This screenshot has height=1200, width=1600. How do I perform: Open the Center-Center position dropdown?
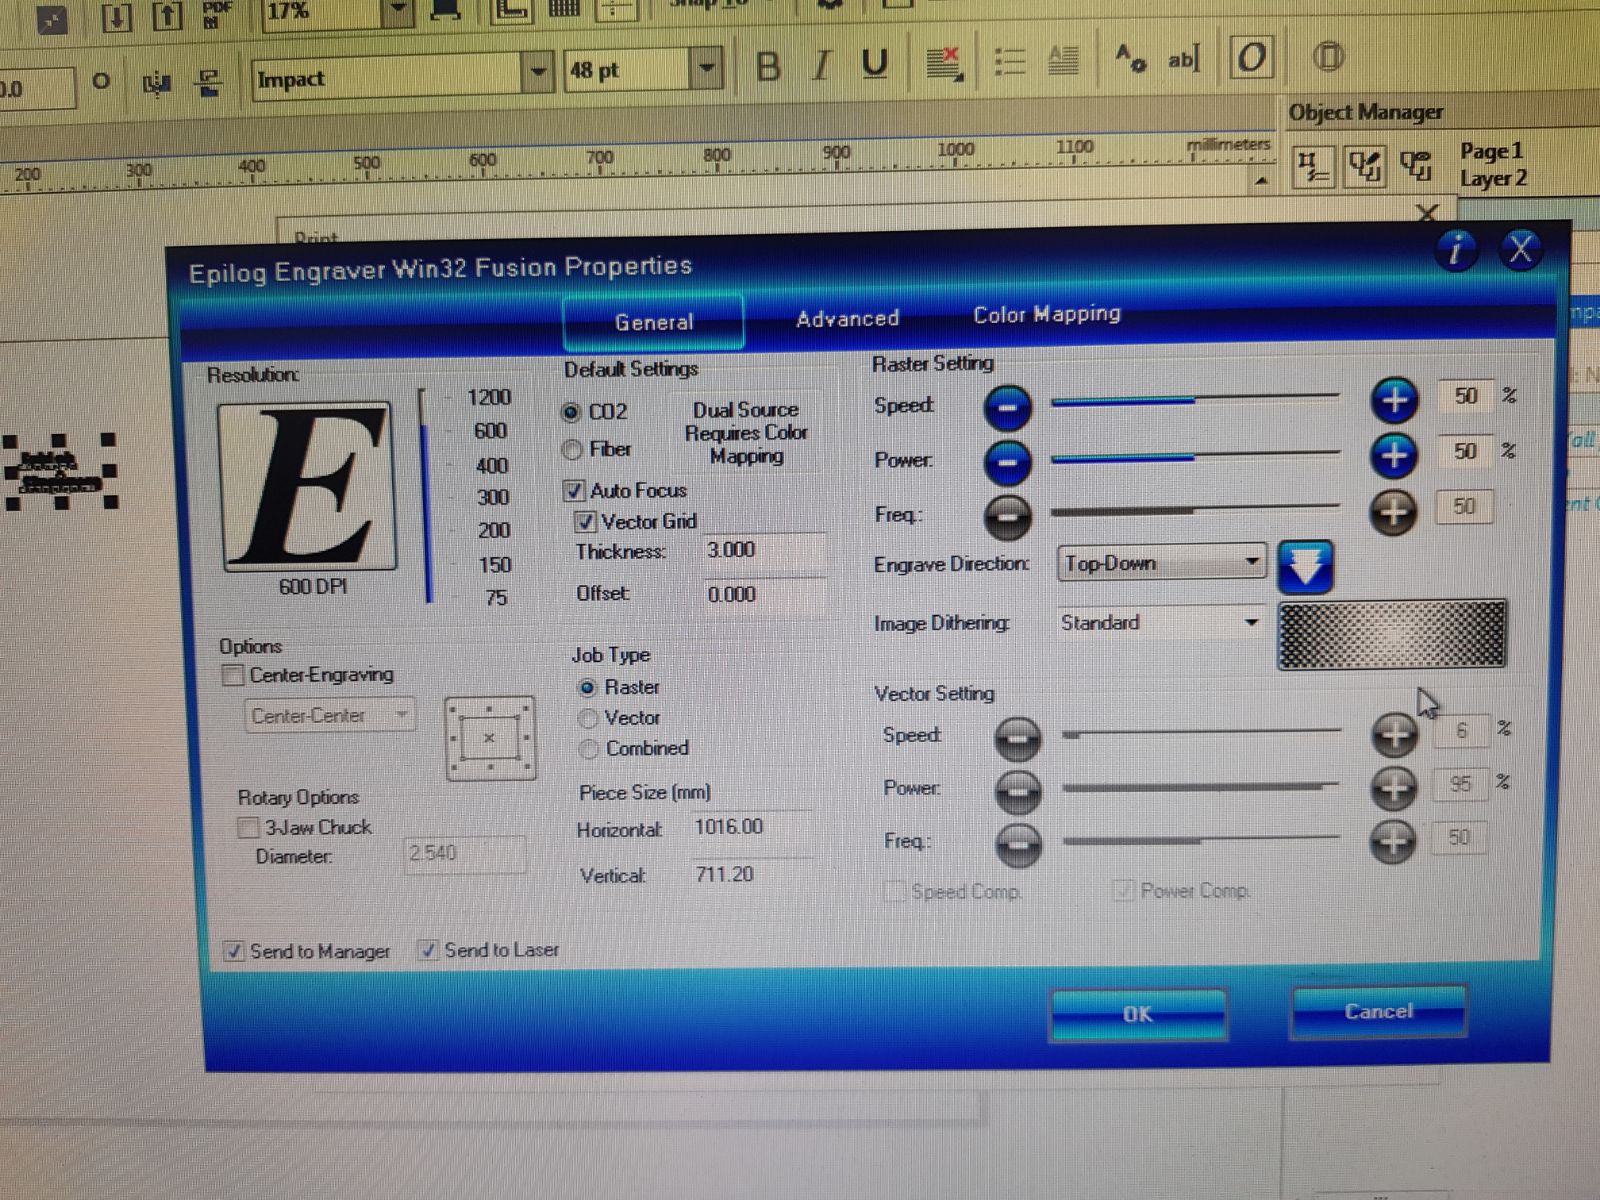coord(330,716)
